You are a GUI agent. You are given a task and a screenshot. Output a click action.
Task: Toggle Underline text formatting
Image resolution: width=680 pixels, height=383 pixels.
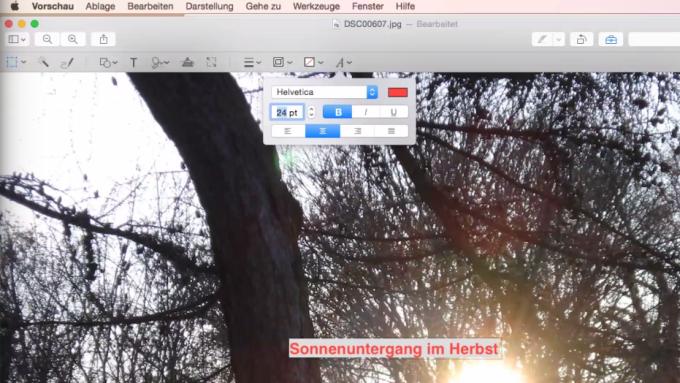click(x=393, y=112)
